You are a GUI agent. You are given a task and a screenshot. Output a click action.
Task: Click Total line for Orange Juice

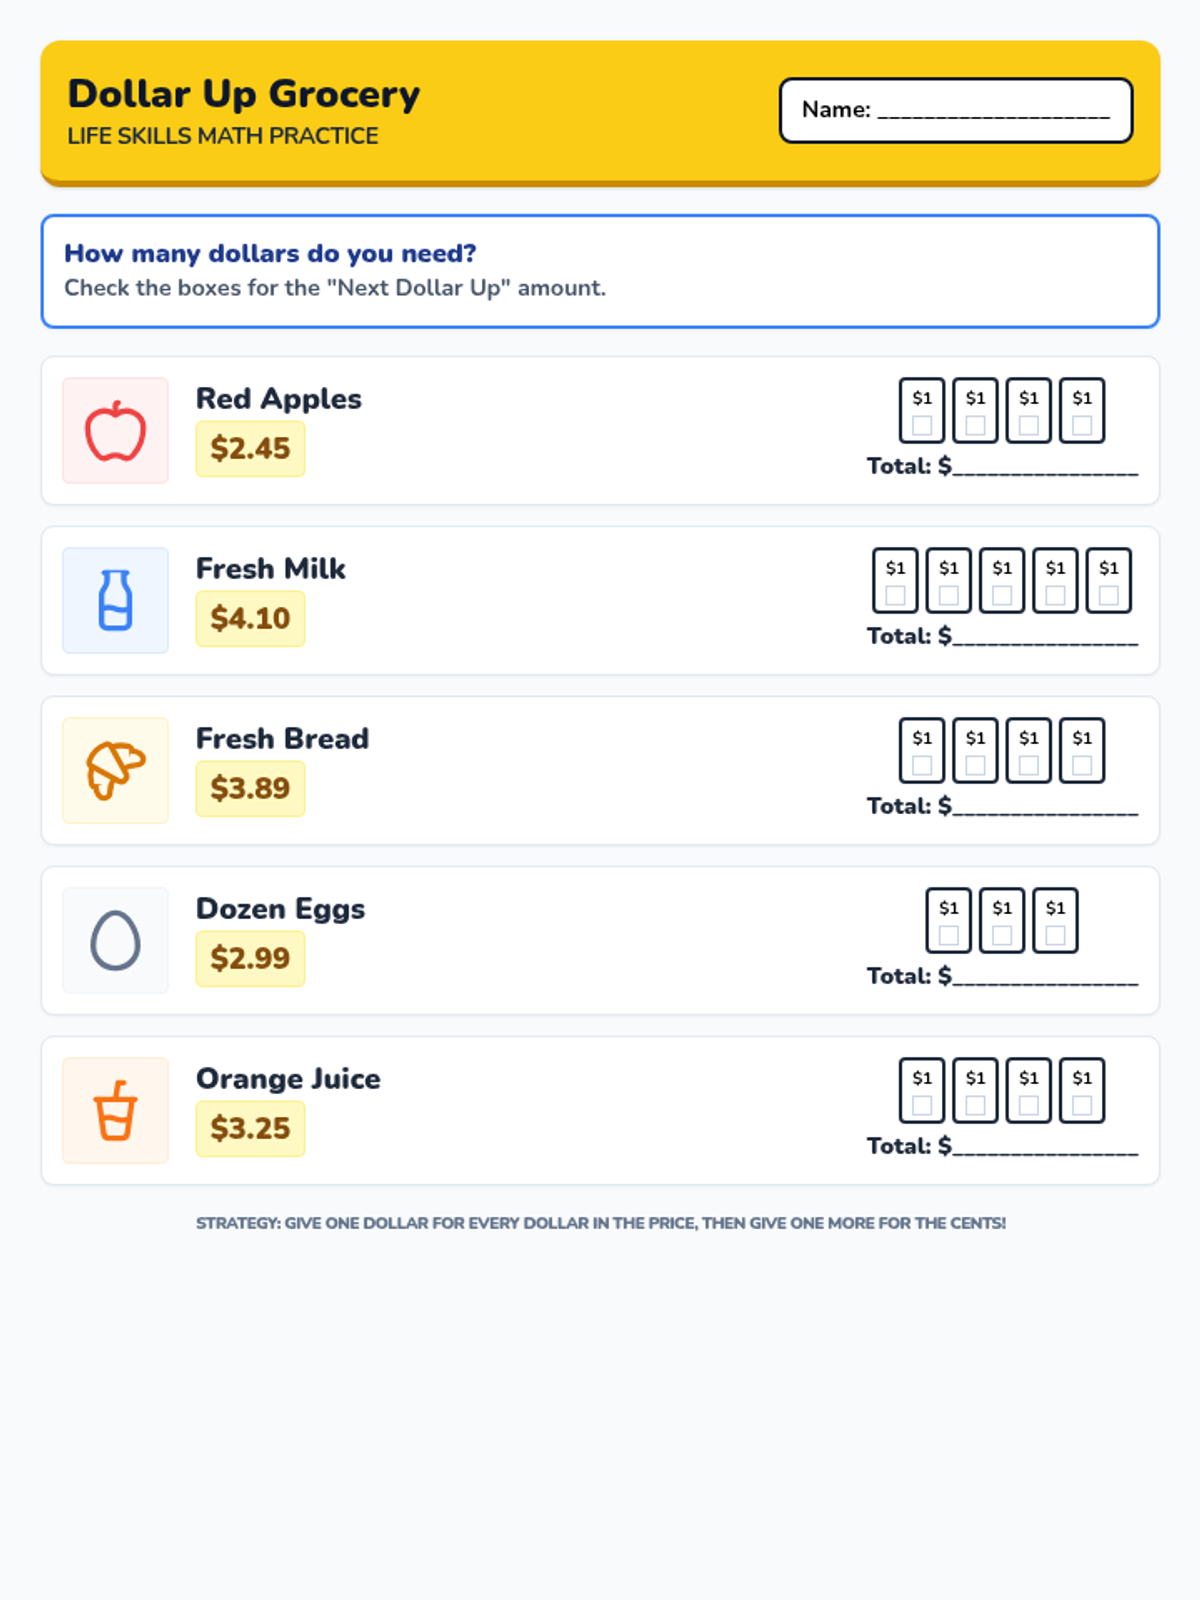tap(1002, 1146)
